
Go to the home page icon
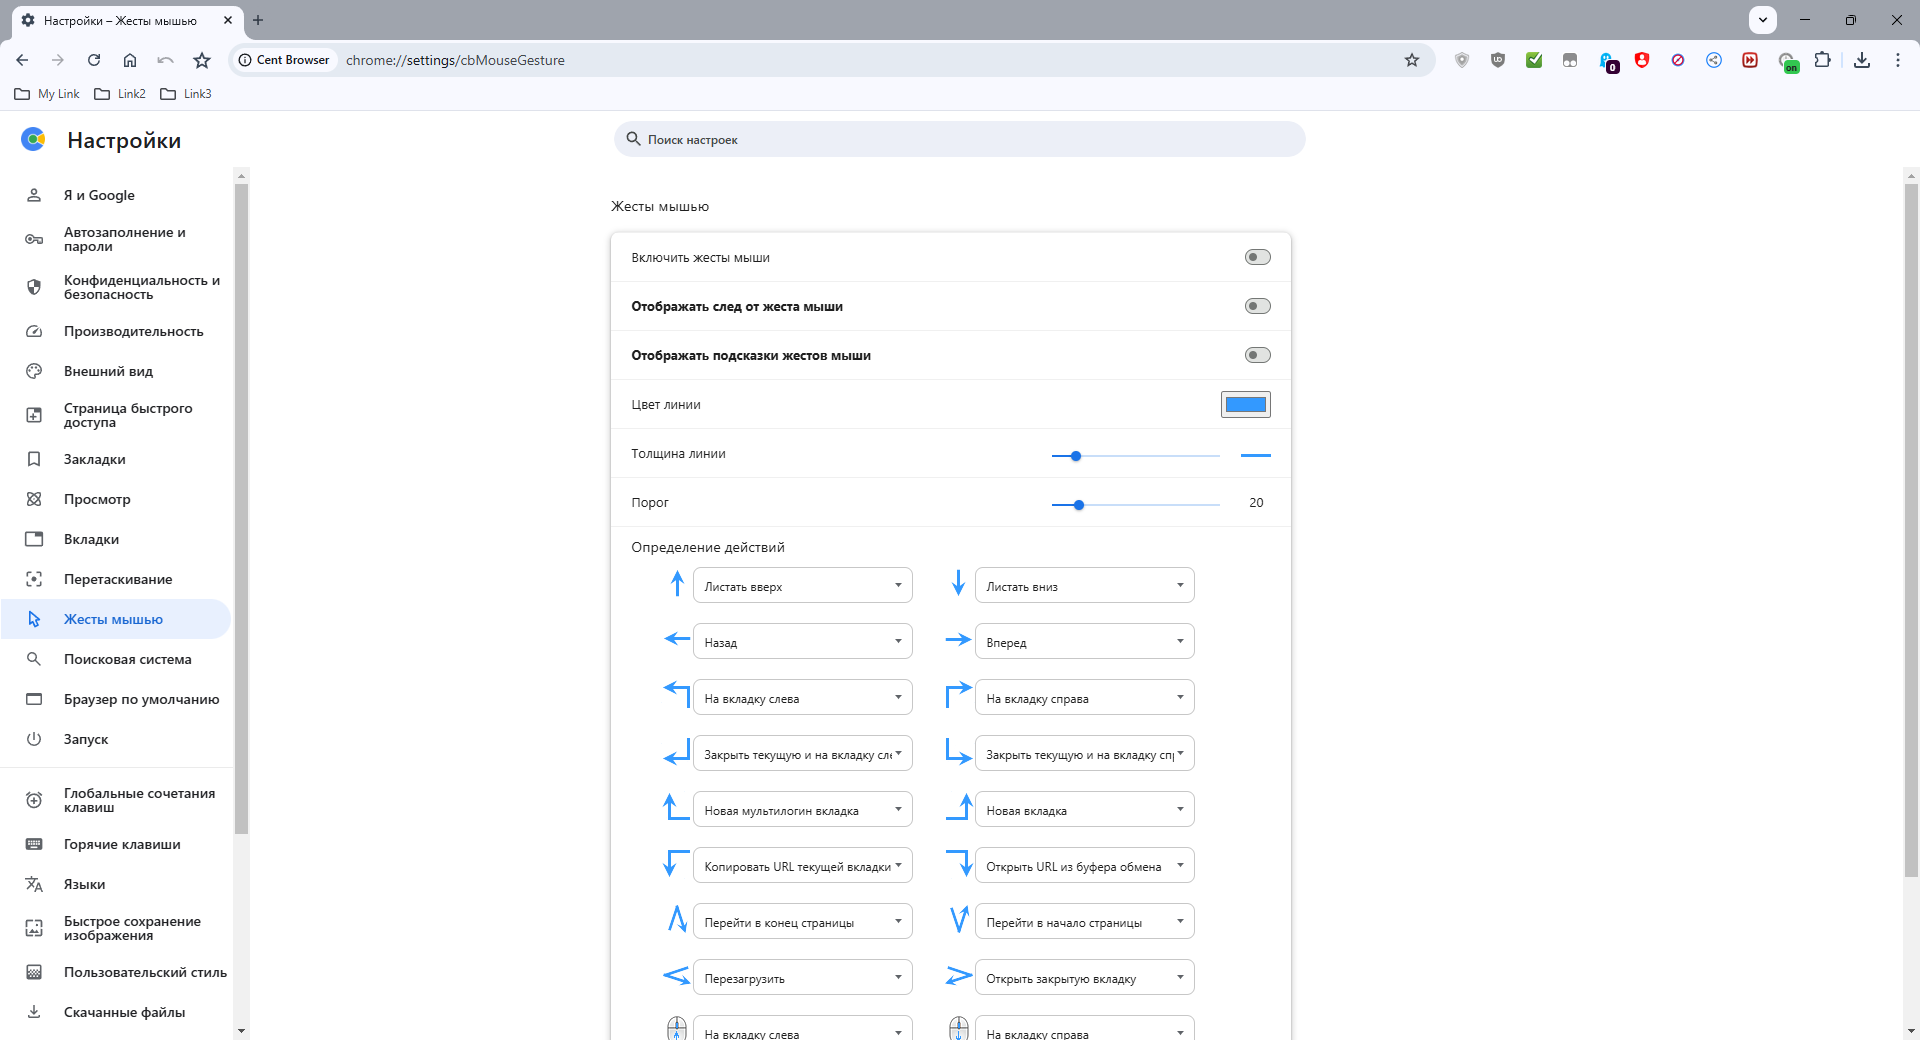point(130,60)
